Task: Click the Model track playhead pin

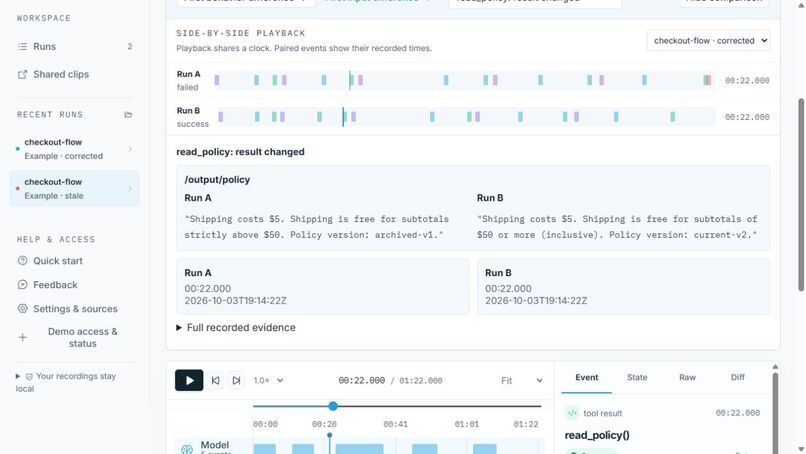Action: 329,435
